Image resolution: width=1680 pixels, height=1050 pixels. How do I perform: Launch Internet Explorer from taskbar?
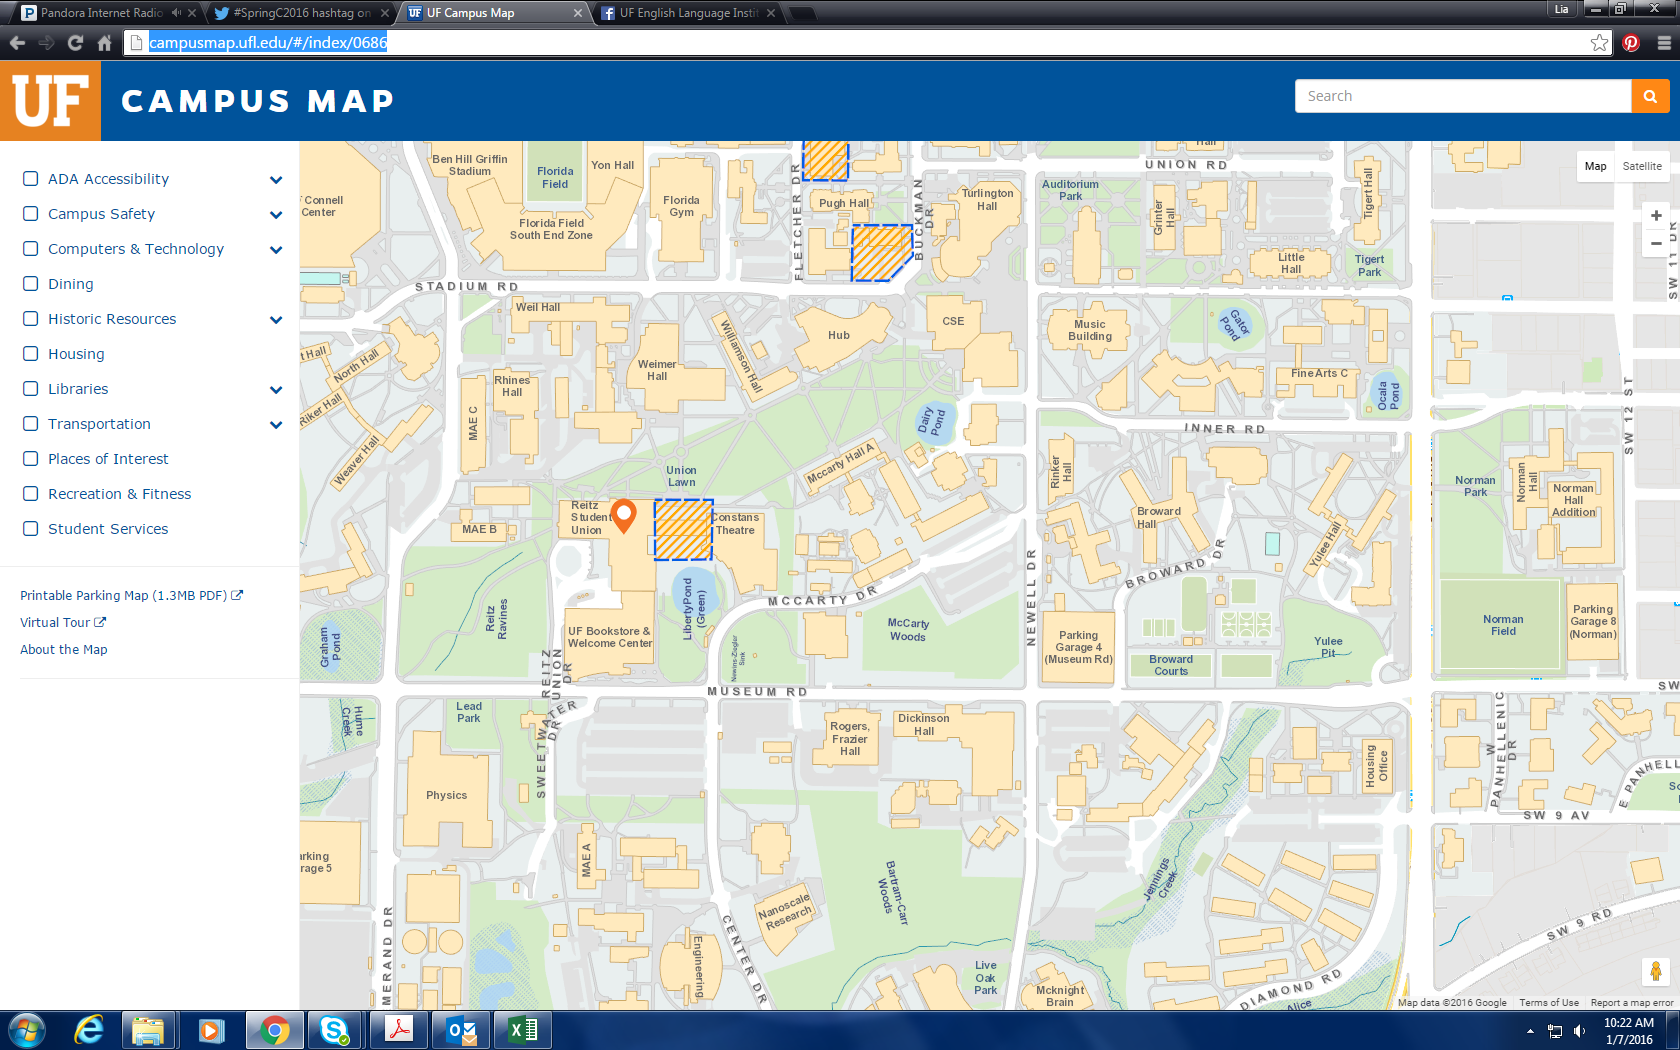click(x=89, y=1030)
